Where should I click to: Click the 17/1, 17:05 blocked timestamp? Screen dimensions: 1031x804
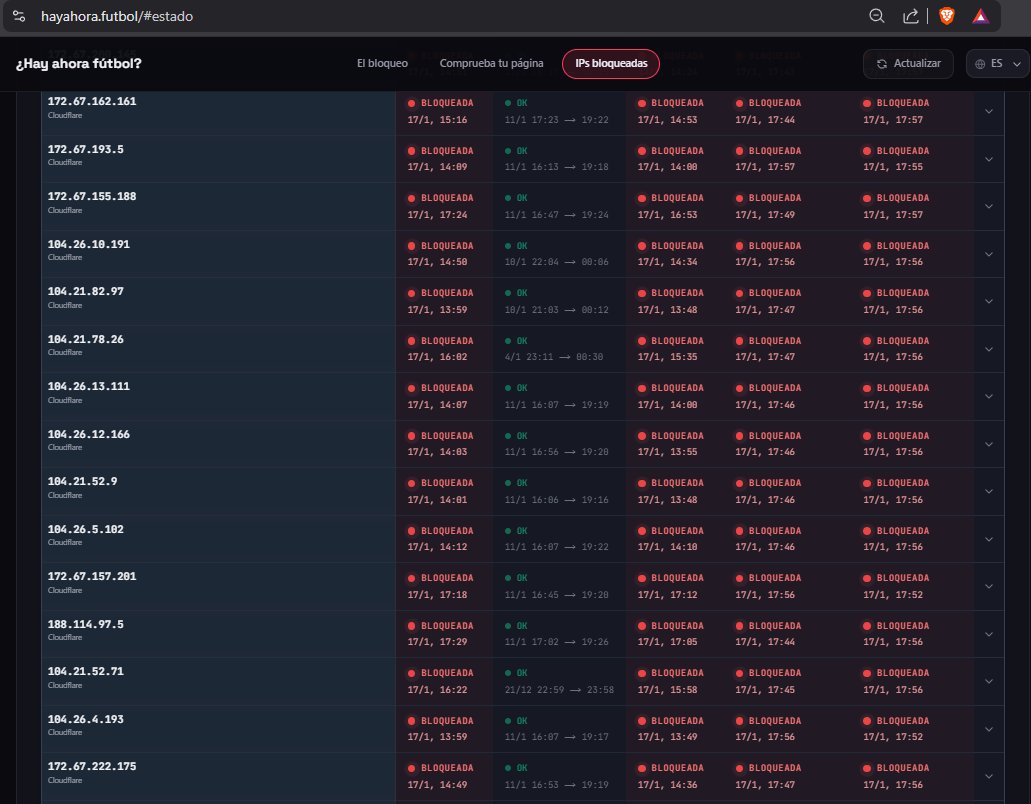[x=667, y=642]
